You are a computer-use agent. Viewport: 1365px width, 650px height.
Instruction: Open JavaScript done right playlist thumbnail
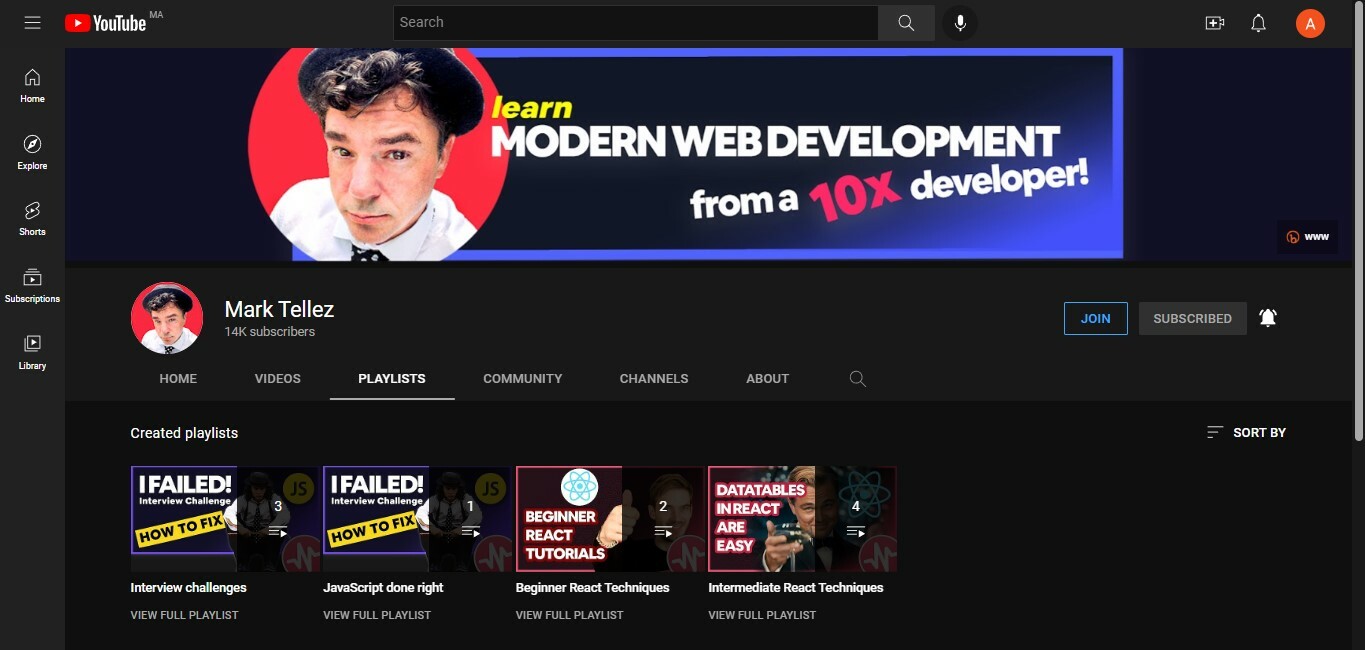[x=418, y=519]
